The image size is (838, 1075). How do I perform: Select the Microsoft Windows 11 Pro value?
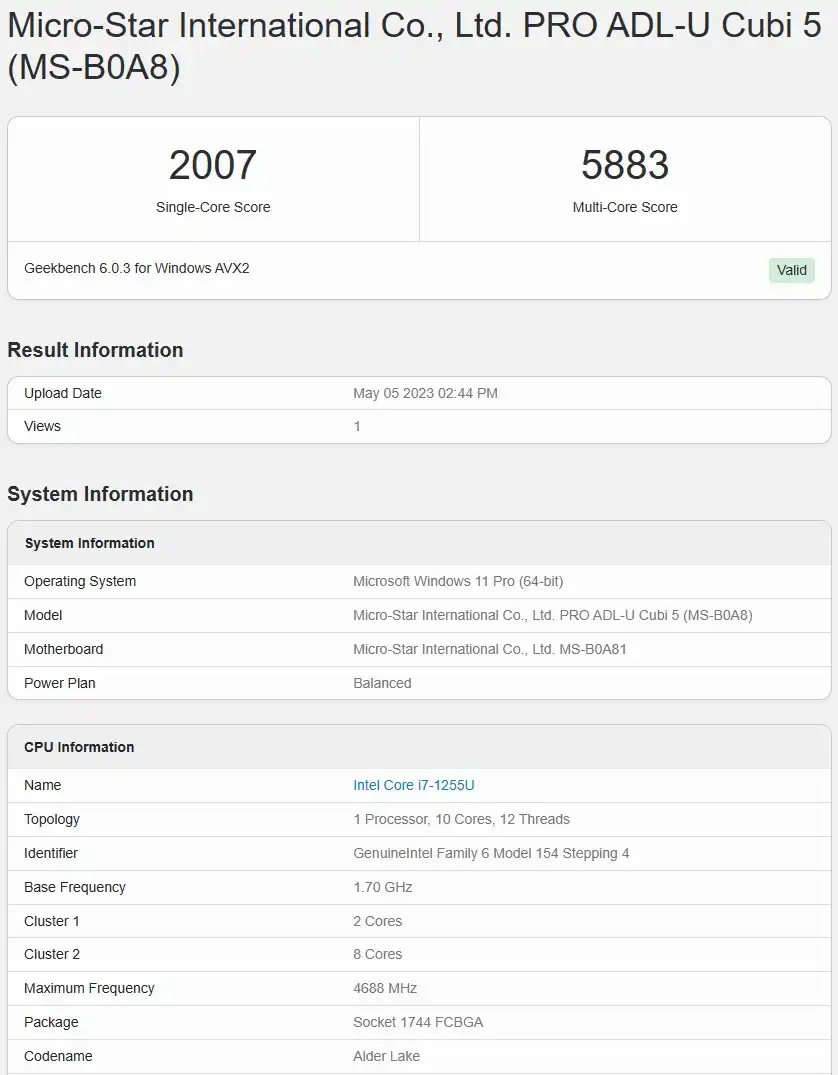(x=458, y=581)
